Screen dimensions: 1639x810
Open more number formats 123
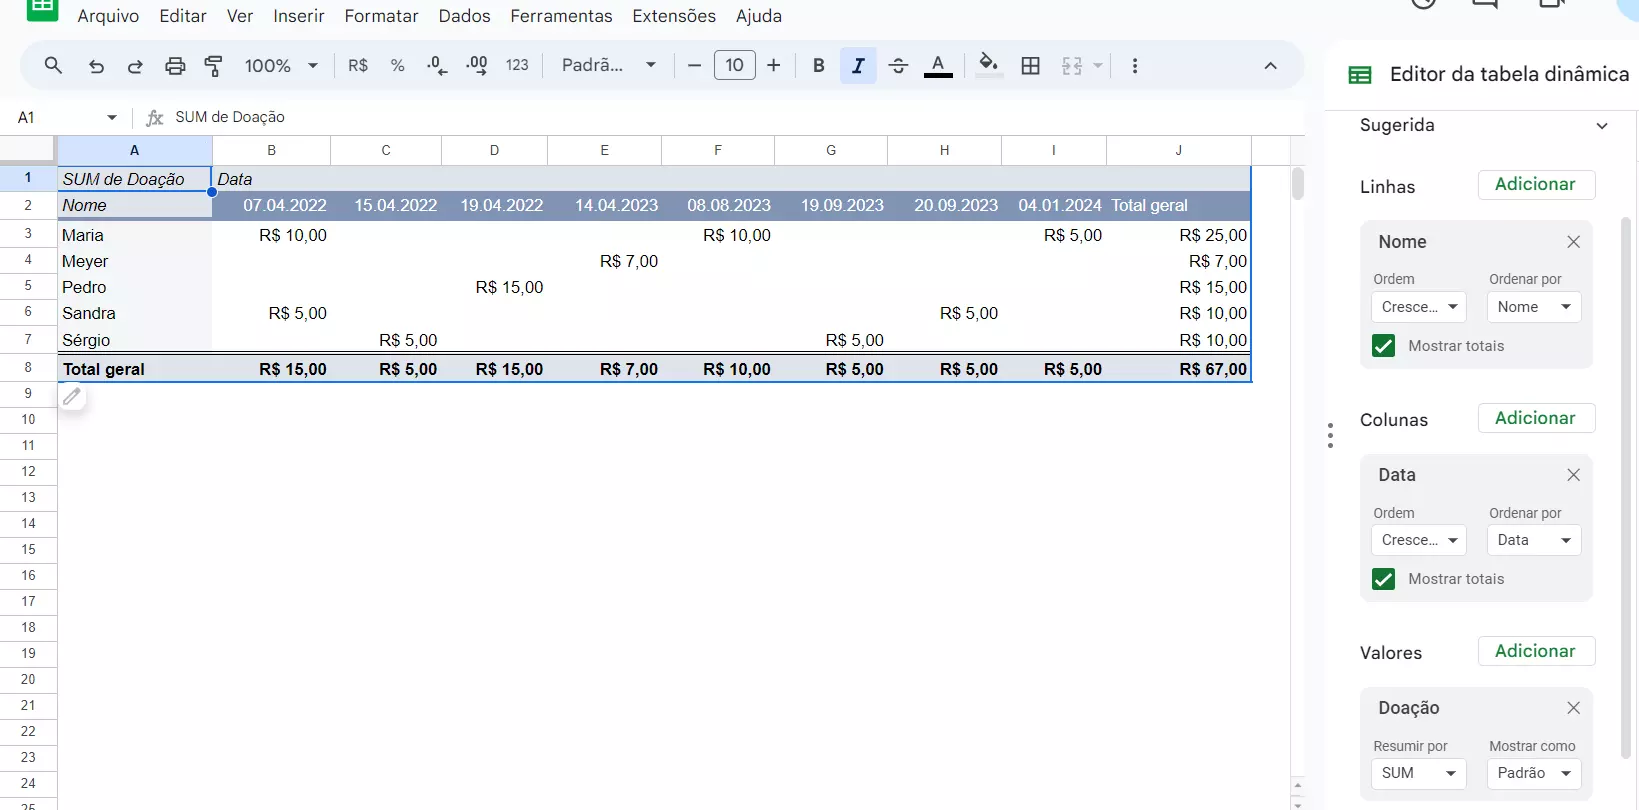click(x=517, y=66)
